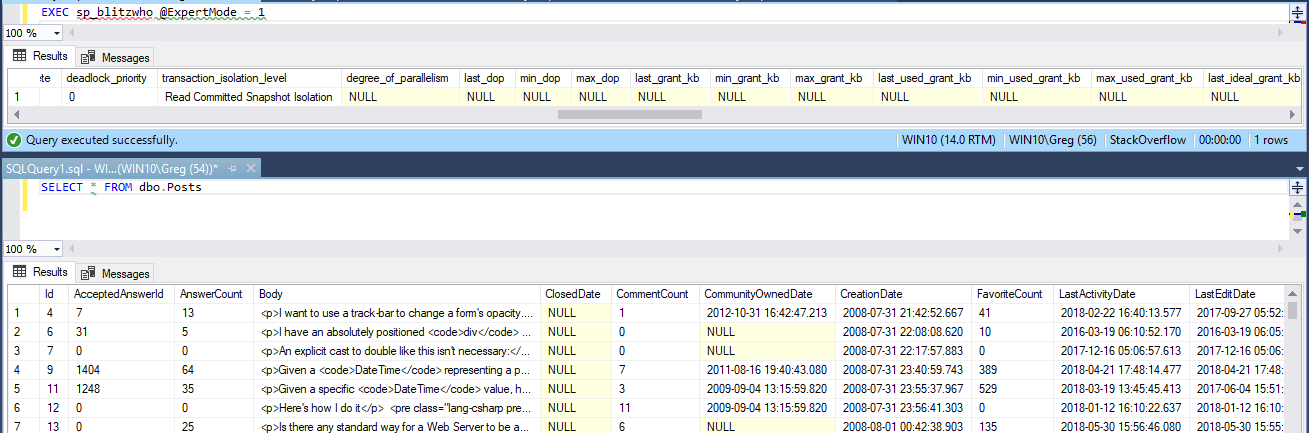Image resolution: width=1309 pixels, height=433 pixels.
Task: Click the FavoriteCount cell showing 529
Action: [x=1013, y=388]
